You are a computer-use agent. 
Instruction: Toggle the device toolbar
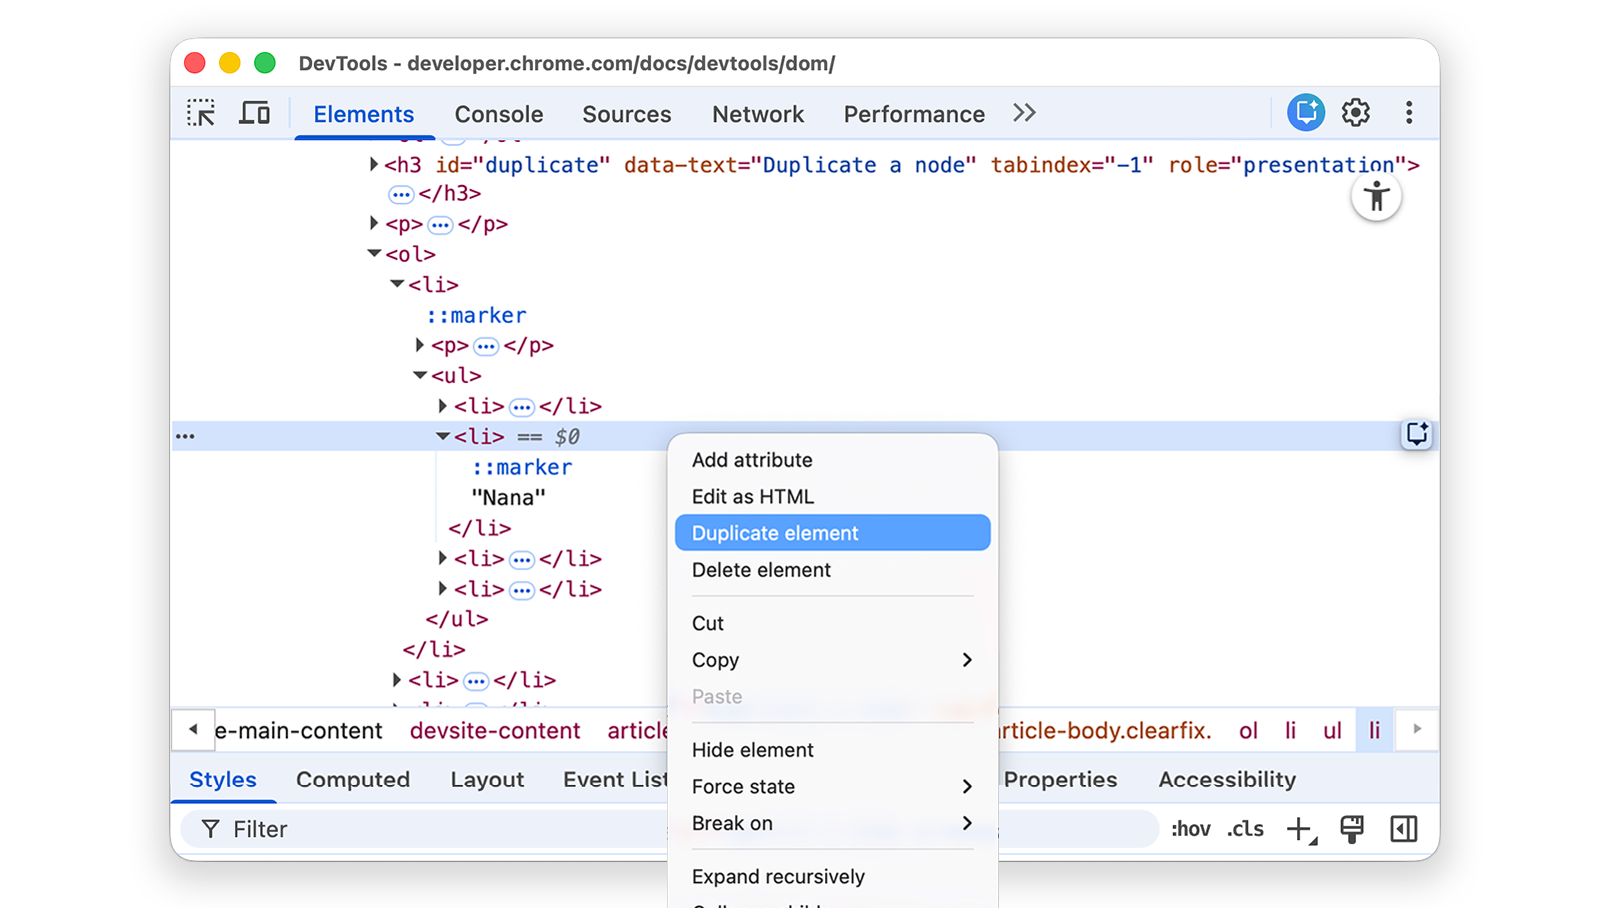pos(255,113)
